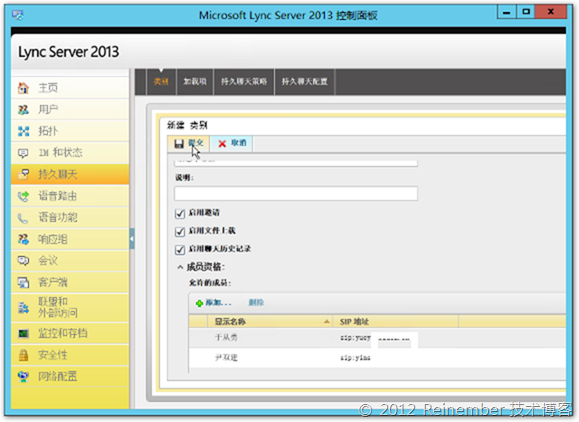Click the 联盟和外部访问 federation icon

click(23, 307)
